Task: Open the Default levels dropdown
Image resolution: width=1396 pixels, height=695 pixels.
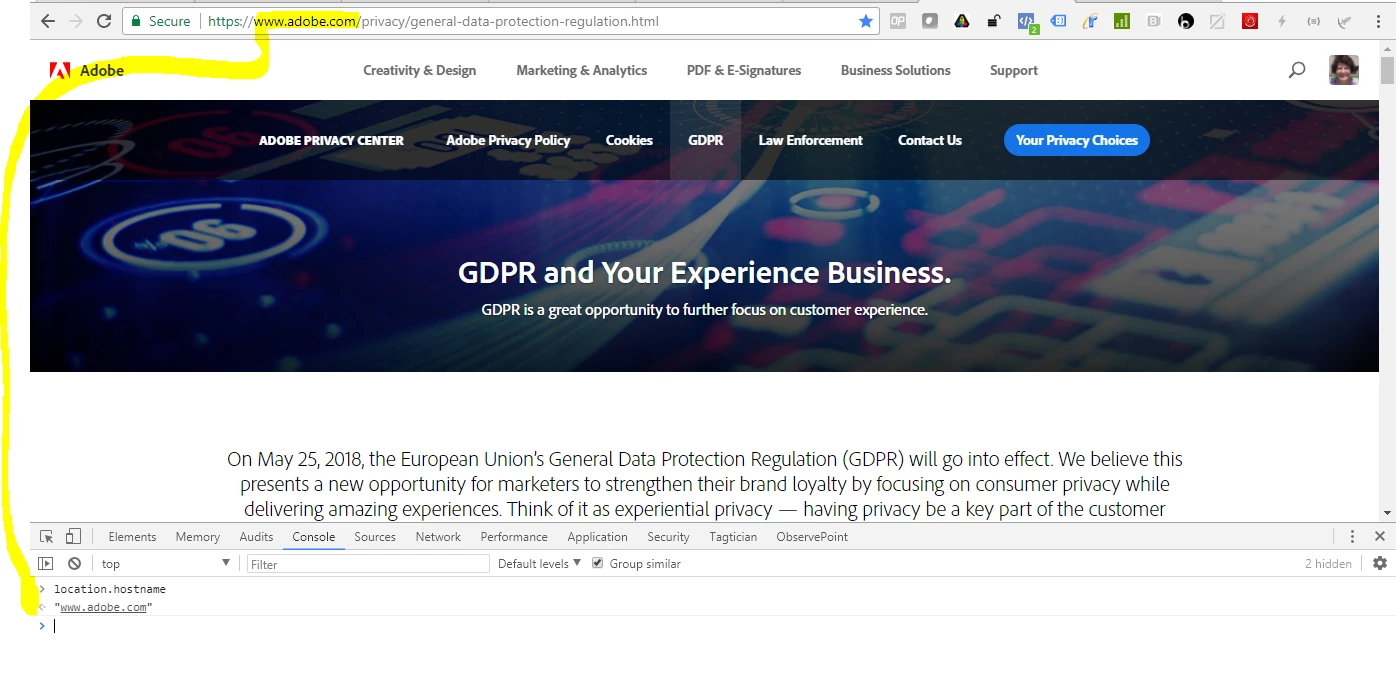Action: click(540, 564)
